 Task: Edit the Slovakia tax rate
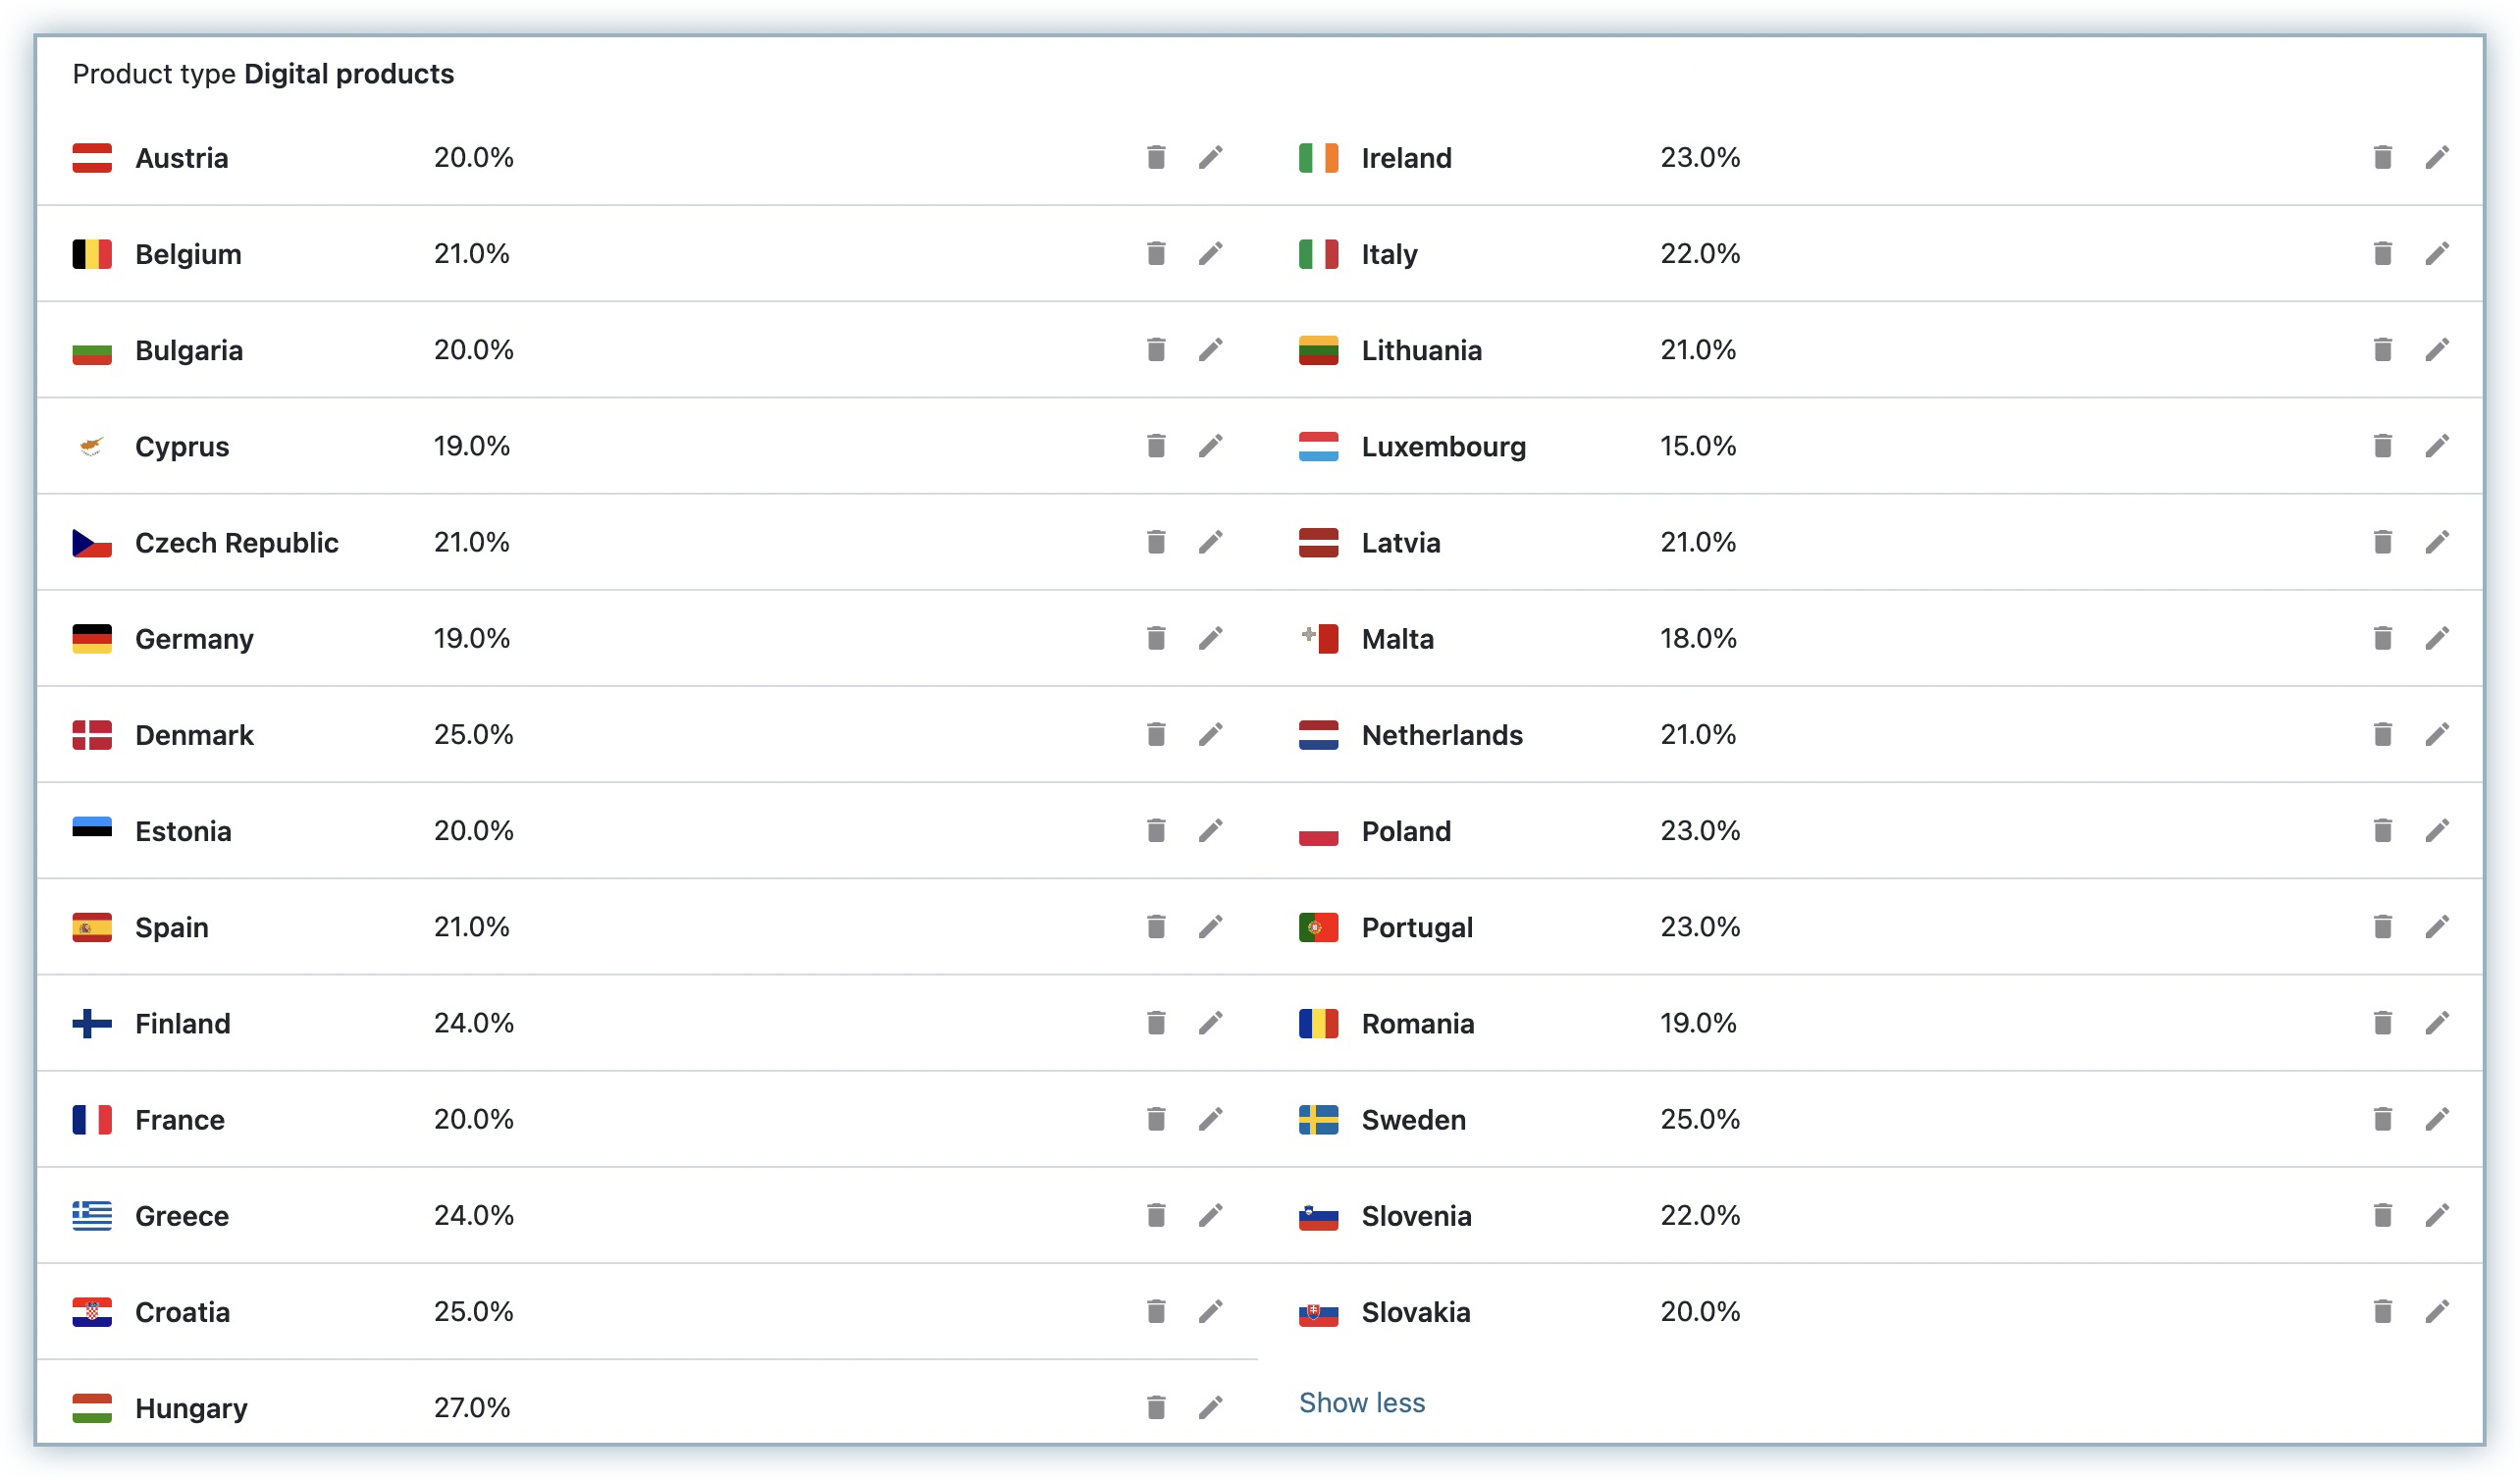click(x=2437, y=1311)
